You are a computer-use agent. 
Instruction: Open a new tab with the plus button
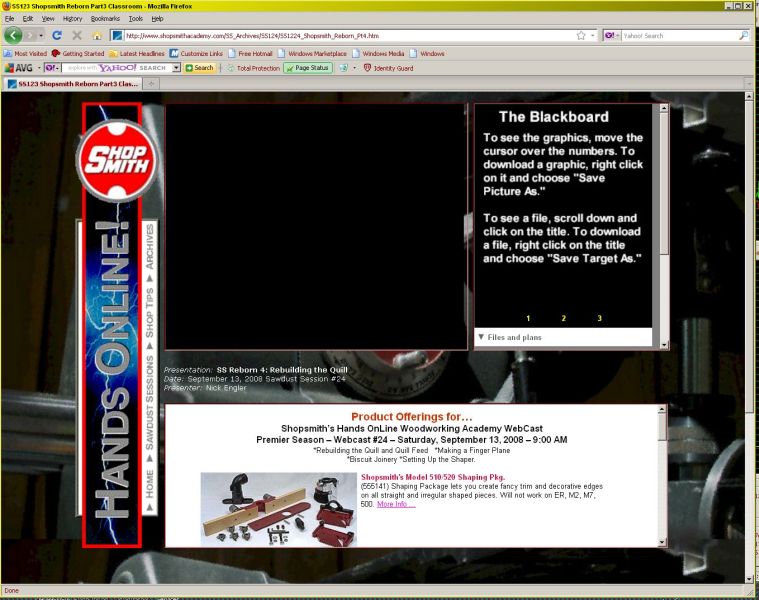tap(152, 84)
